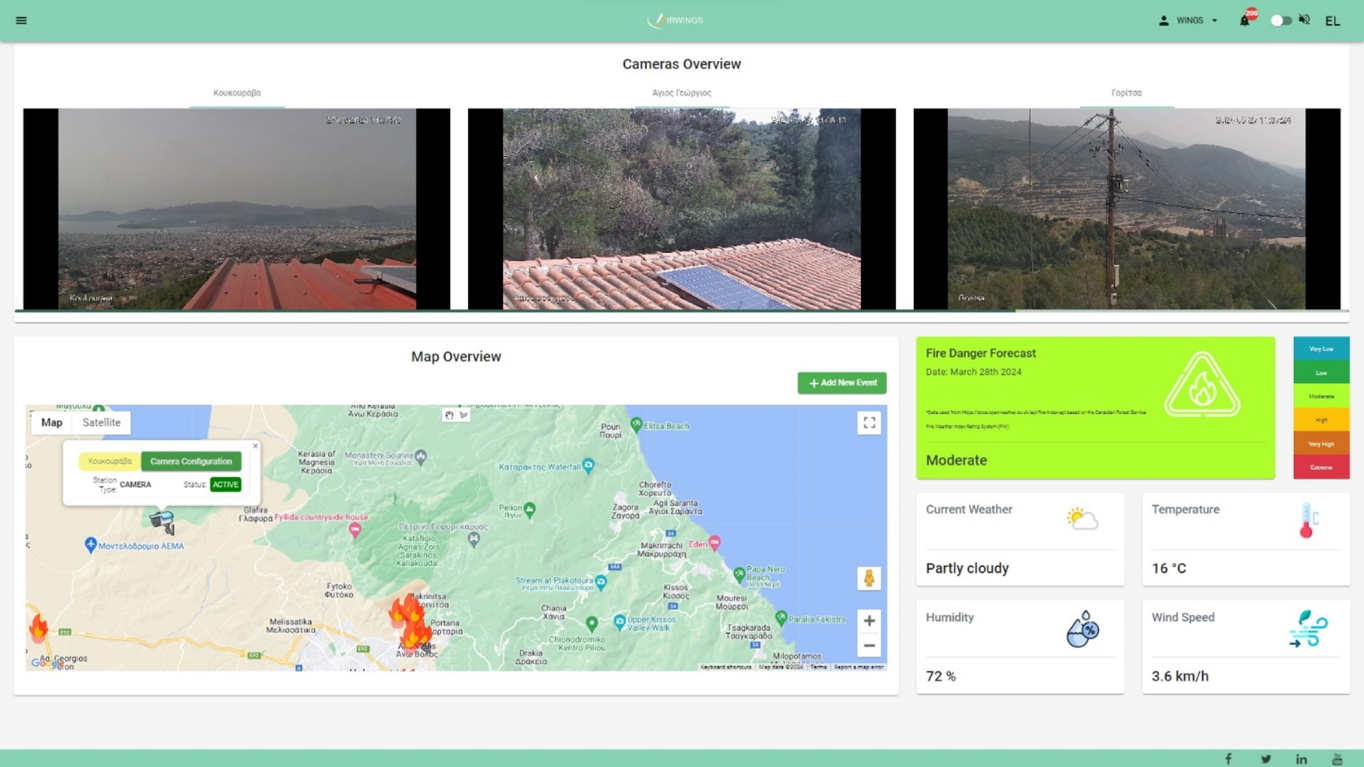
Task: Open the Γορίτσα utility pole camera feed
Action: coord(1127,209)
